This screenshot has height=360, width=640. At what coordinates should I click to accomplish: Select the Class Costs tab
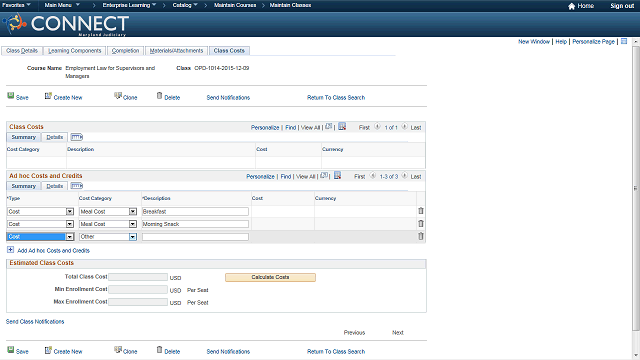[x=229, y=51]
